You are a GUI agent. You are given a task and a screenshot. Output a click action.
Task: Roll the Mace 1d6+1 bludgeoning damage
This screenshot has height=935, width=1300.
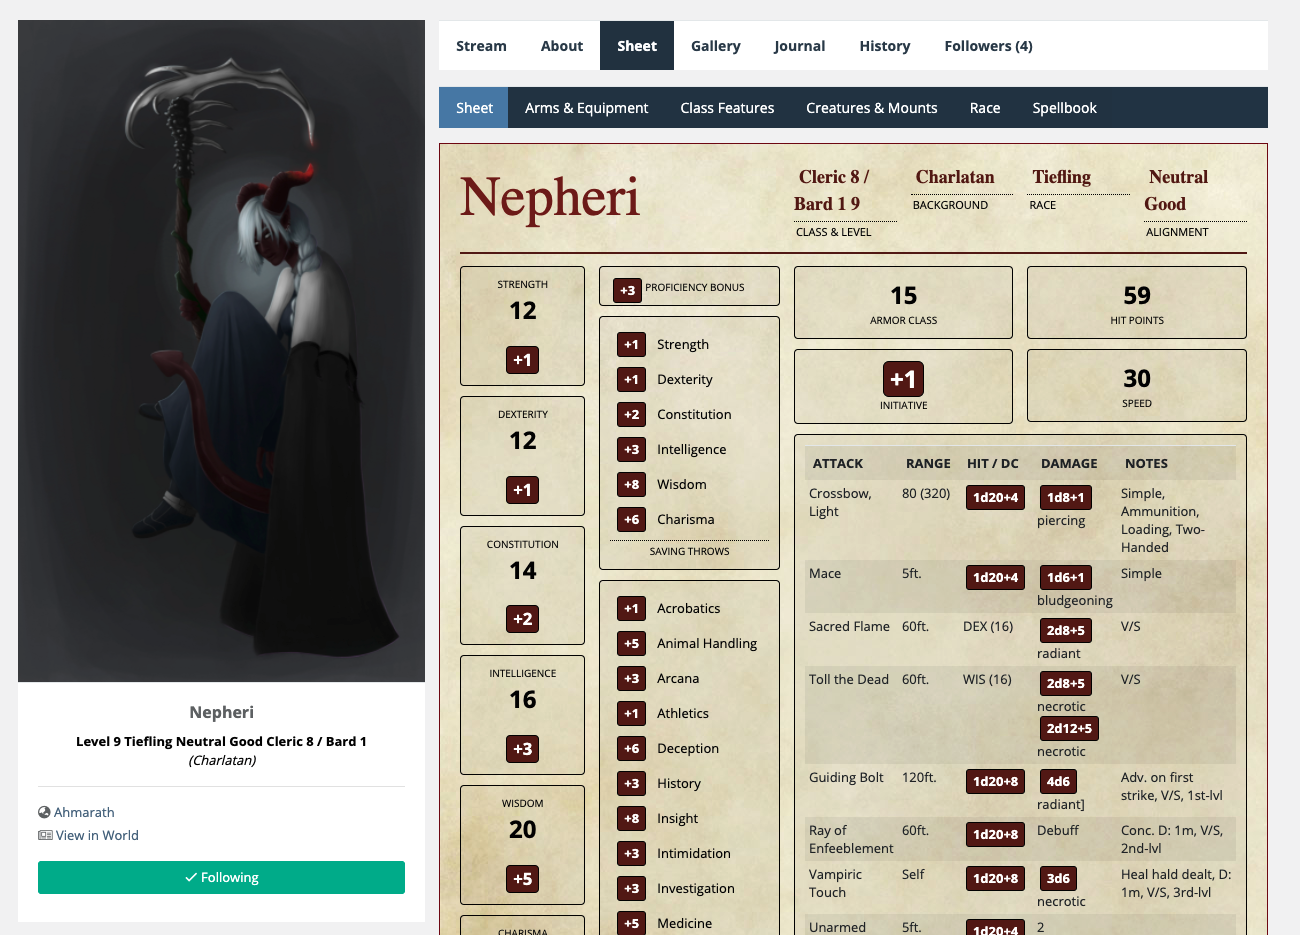[x=1064, y=577]
